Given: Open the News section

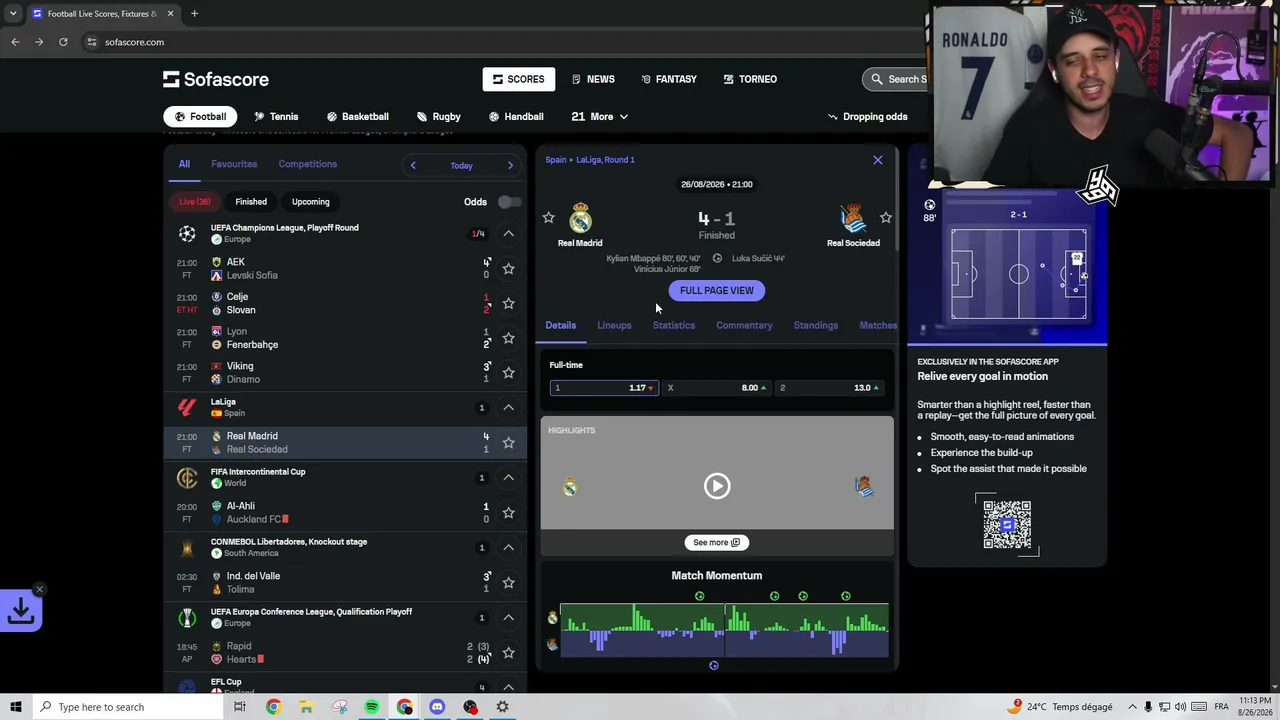Looking at the screenshot, I should (x=593, y=79).
